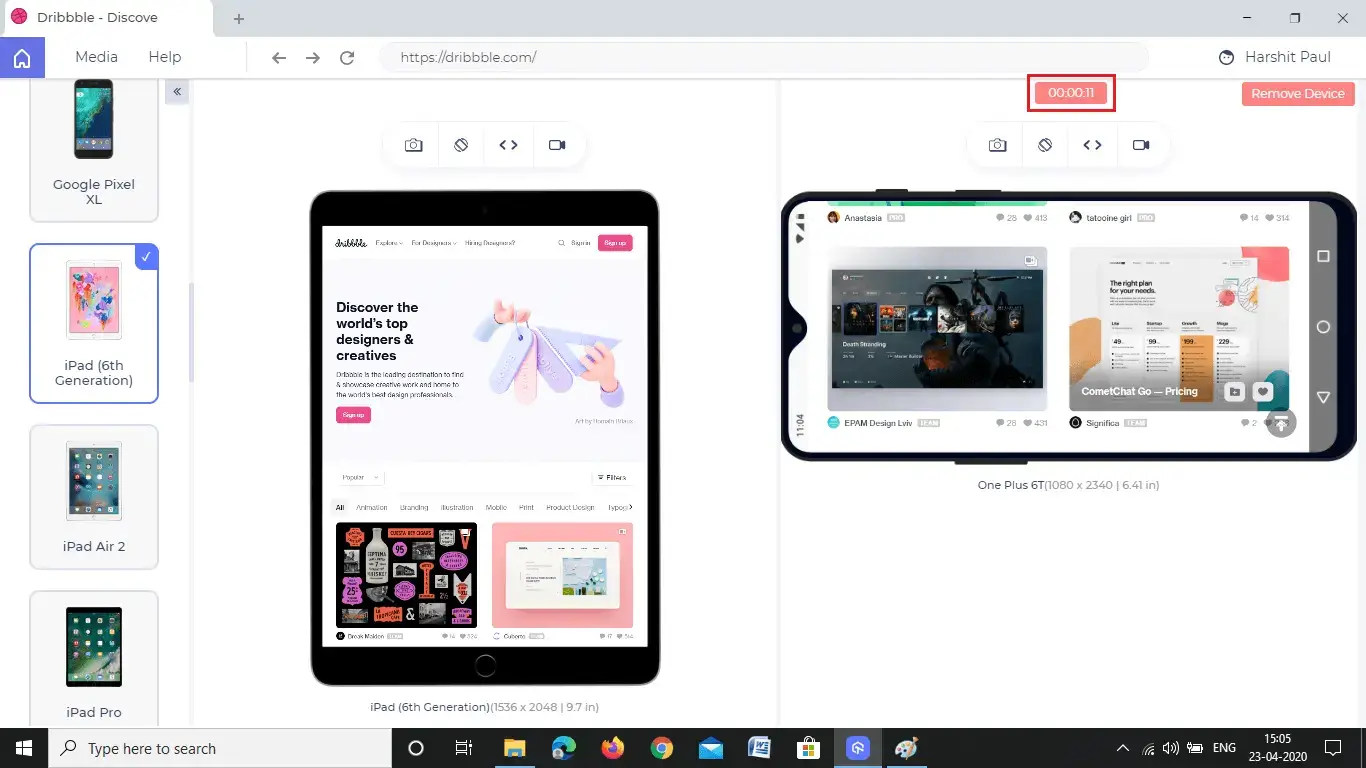
Task: Start video recording on the iPad device
Action: 557,145
